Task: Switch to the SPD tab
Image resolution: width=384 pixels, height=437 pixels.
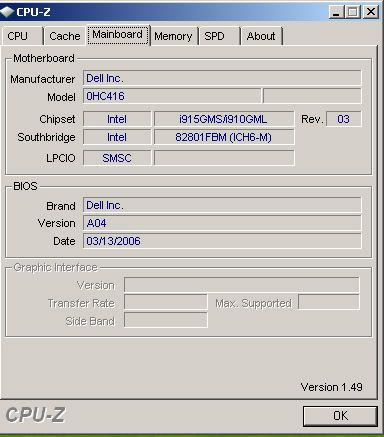Action: coord(219,36)
